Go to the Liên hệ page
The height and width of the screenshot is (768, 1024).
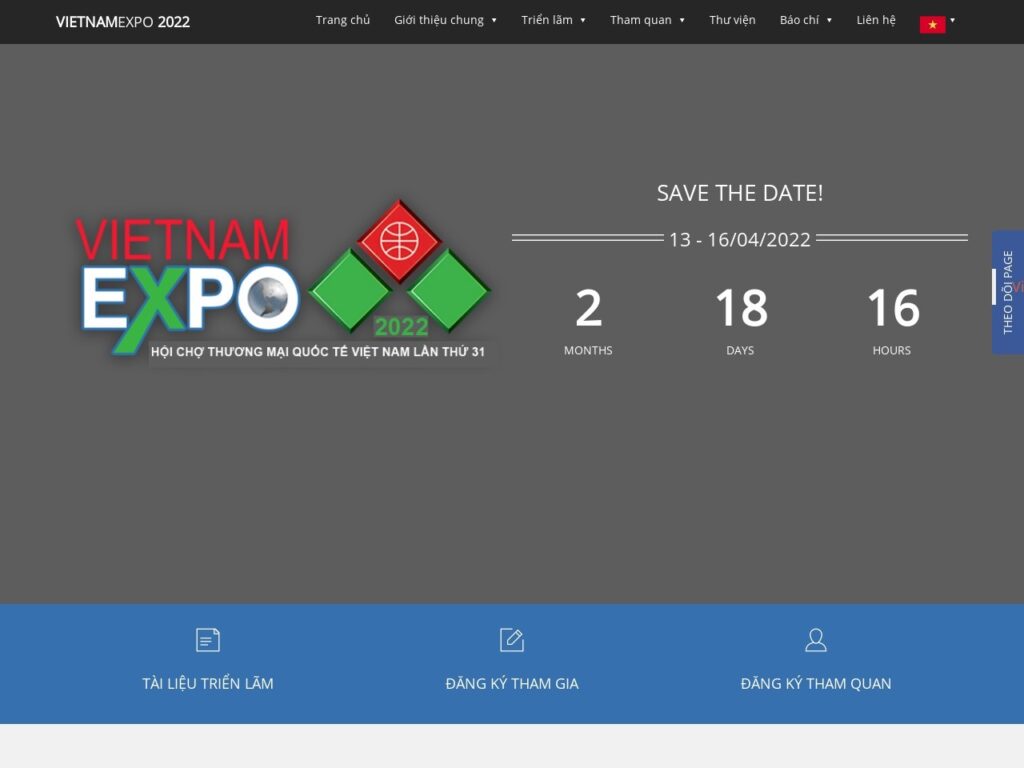coord(876,20)
